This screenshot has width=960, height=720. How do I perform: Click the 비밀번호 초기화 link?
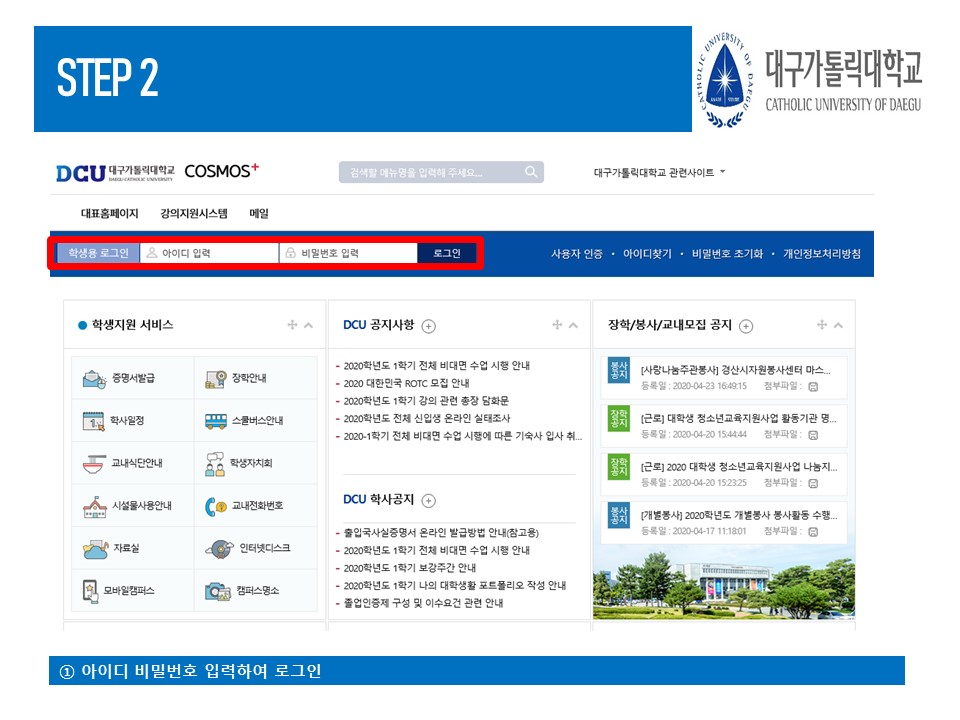pos(727,254)
